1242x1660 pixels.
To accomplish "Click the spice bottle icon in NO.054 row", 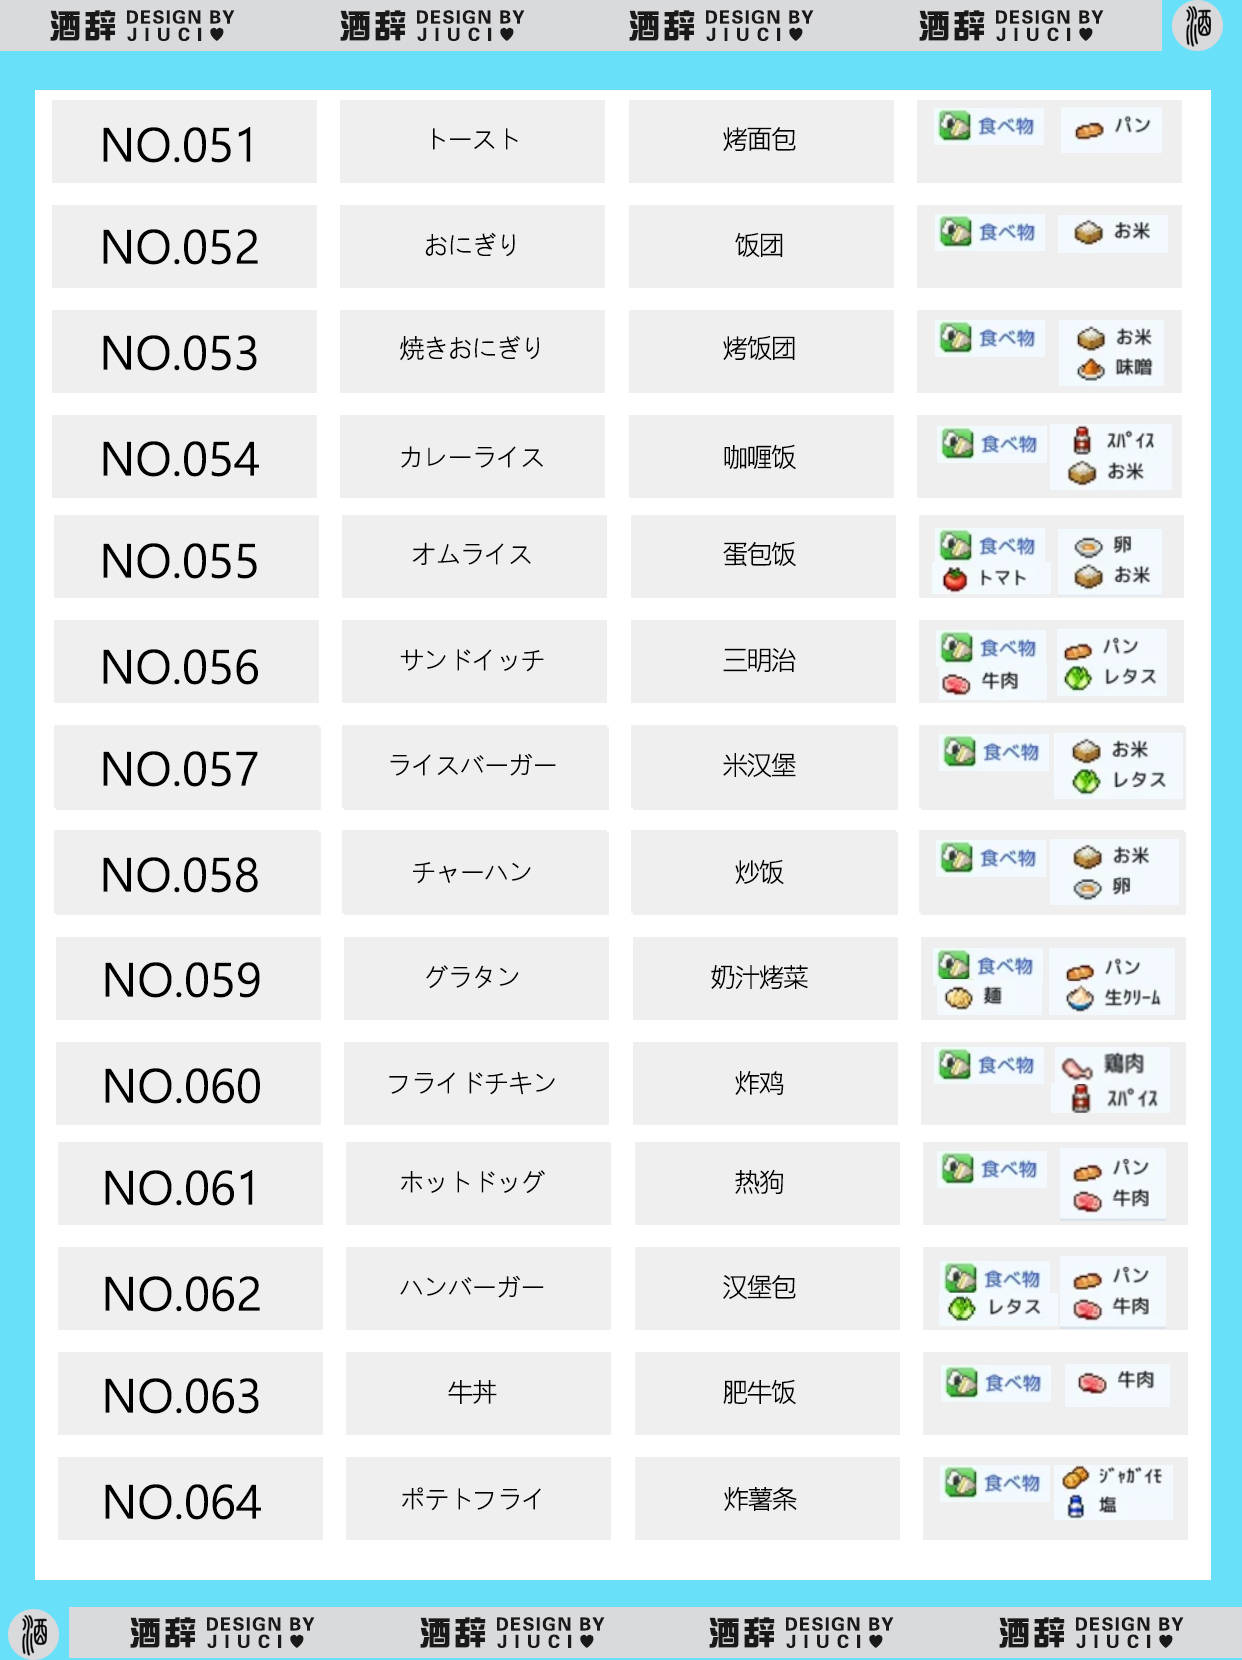I will click(x=1081, y=440).
